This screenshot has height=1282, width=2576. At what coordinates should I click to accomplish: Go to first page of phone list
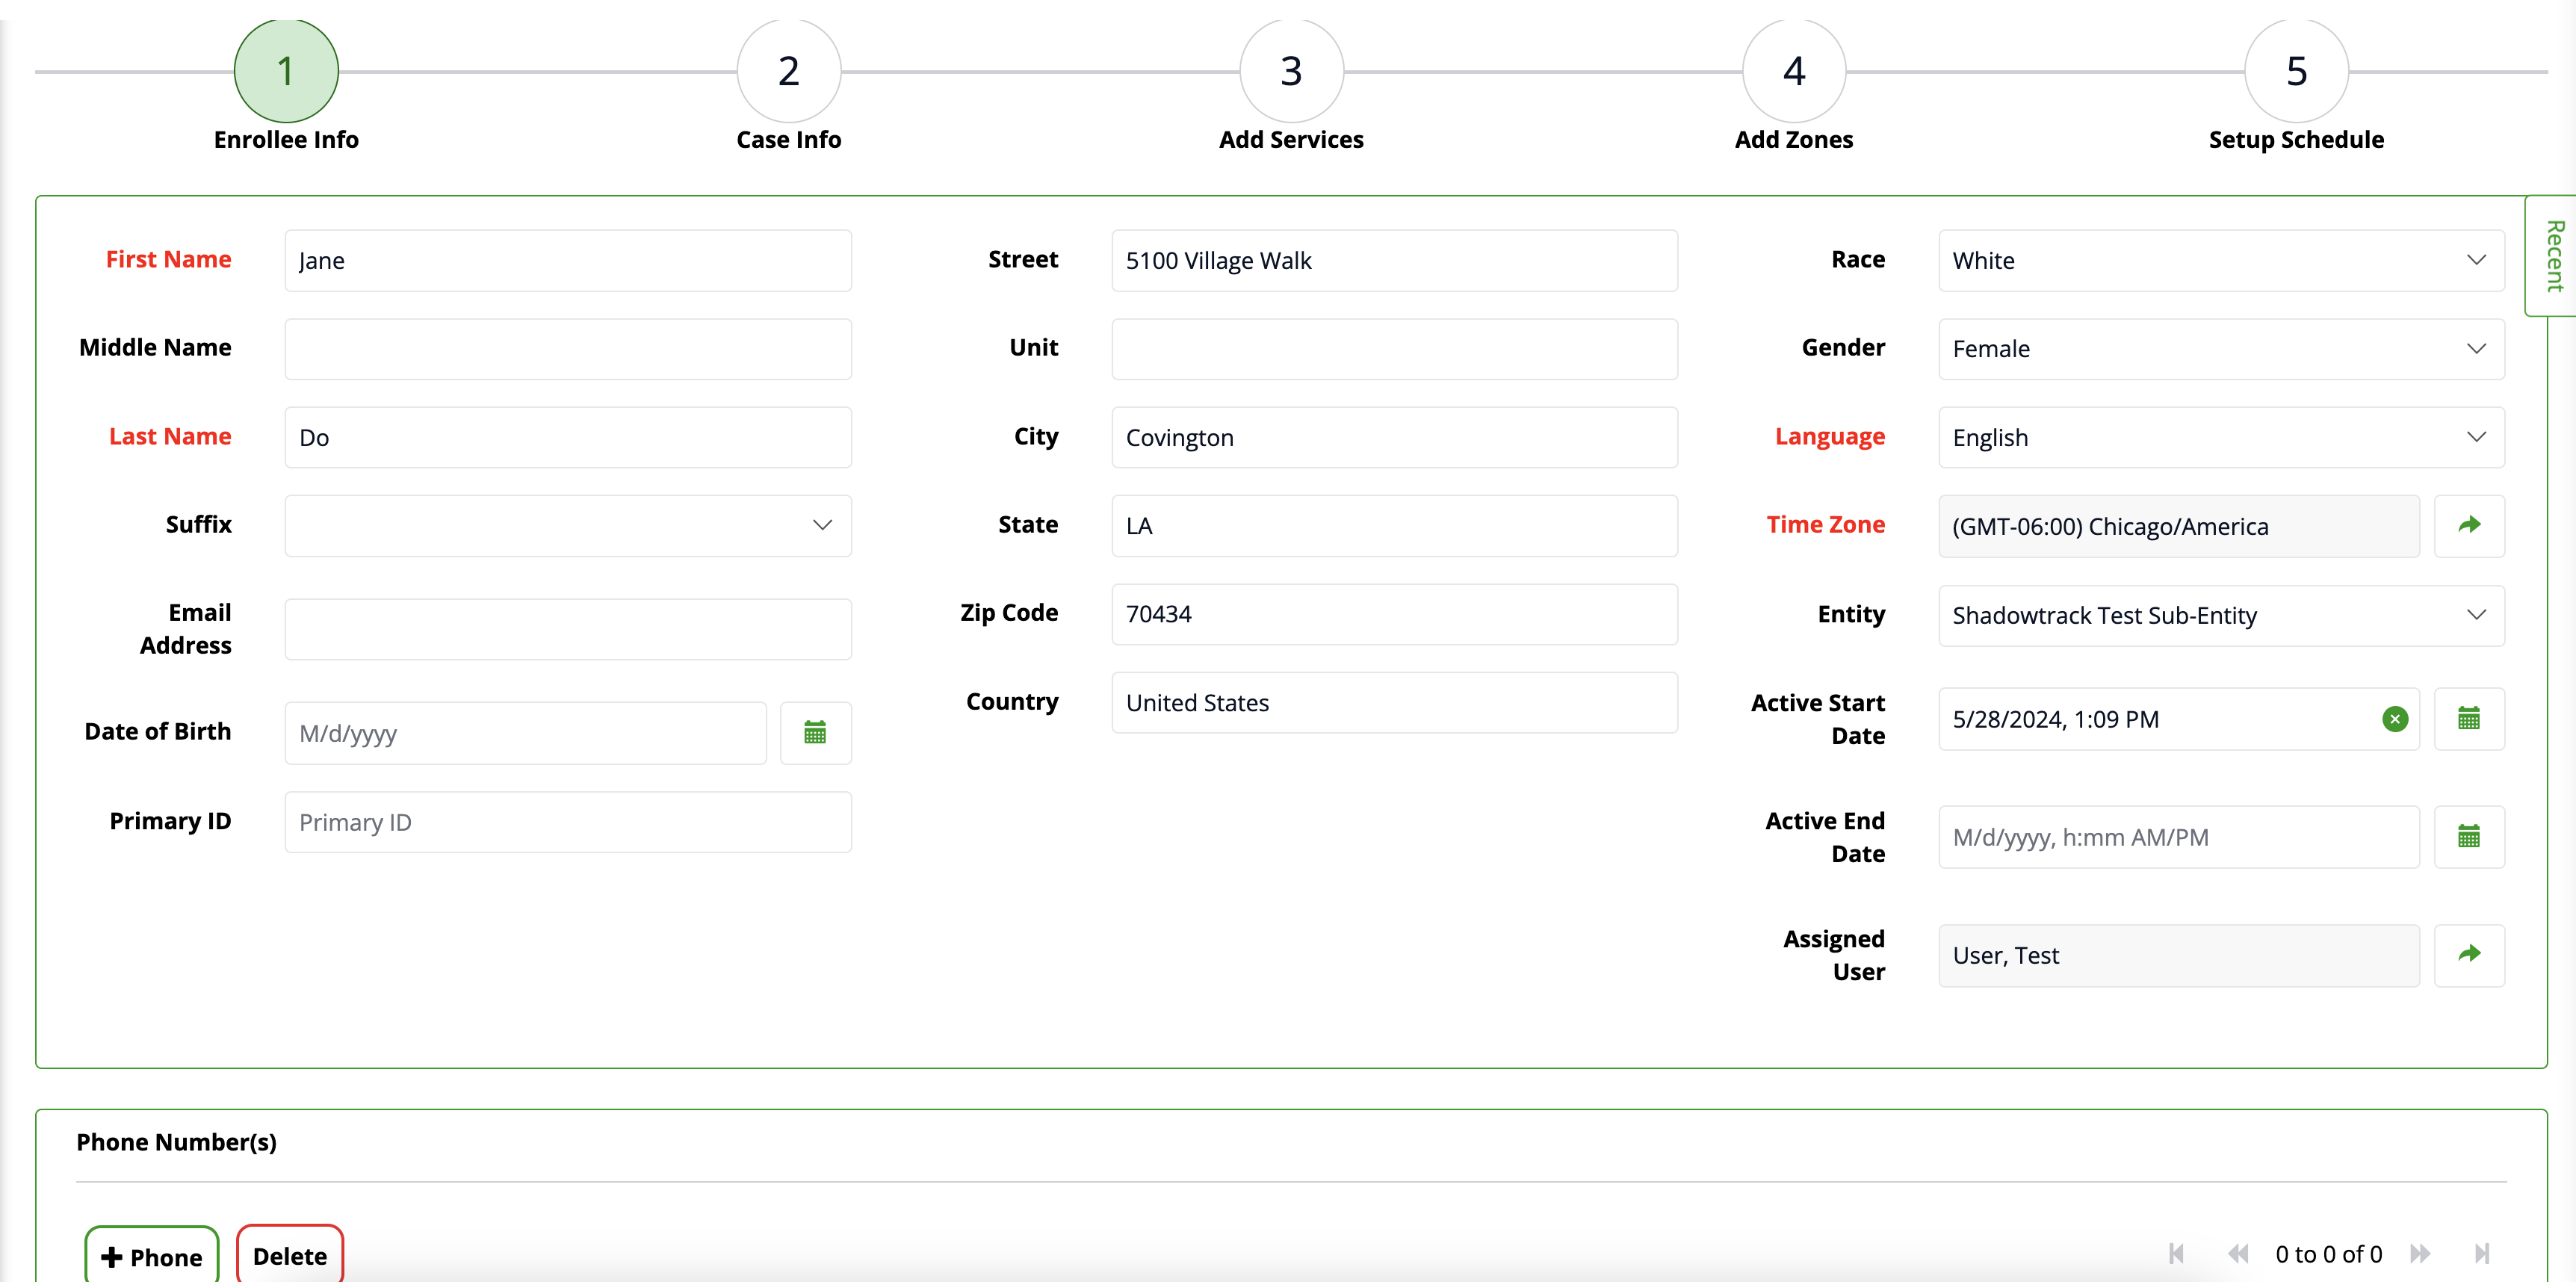2177,1254
